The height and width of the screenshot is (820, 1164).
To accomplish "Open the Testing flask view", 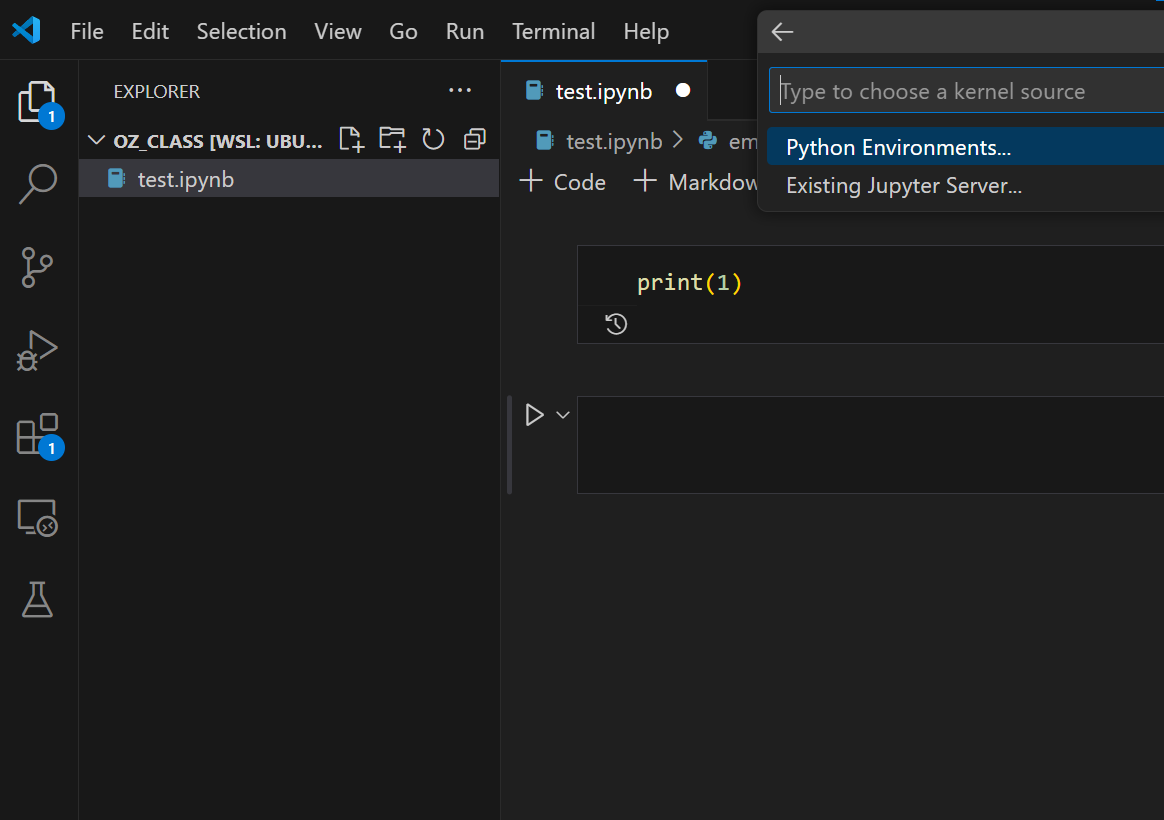I will tap(37, 600).
